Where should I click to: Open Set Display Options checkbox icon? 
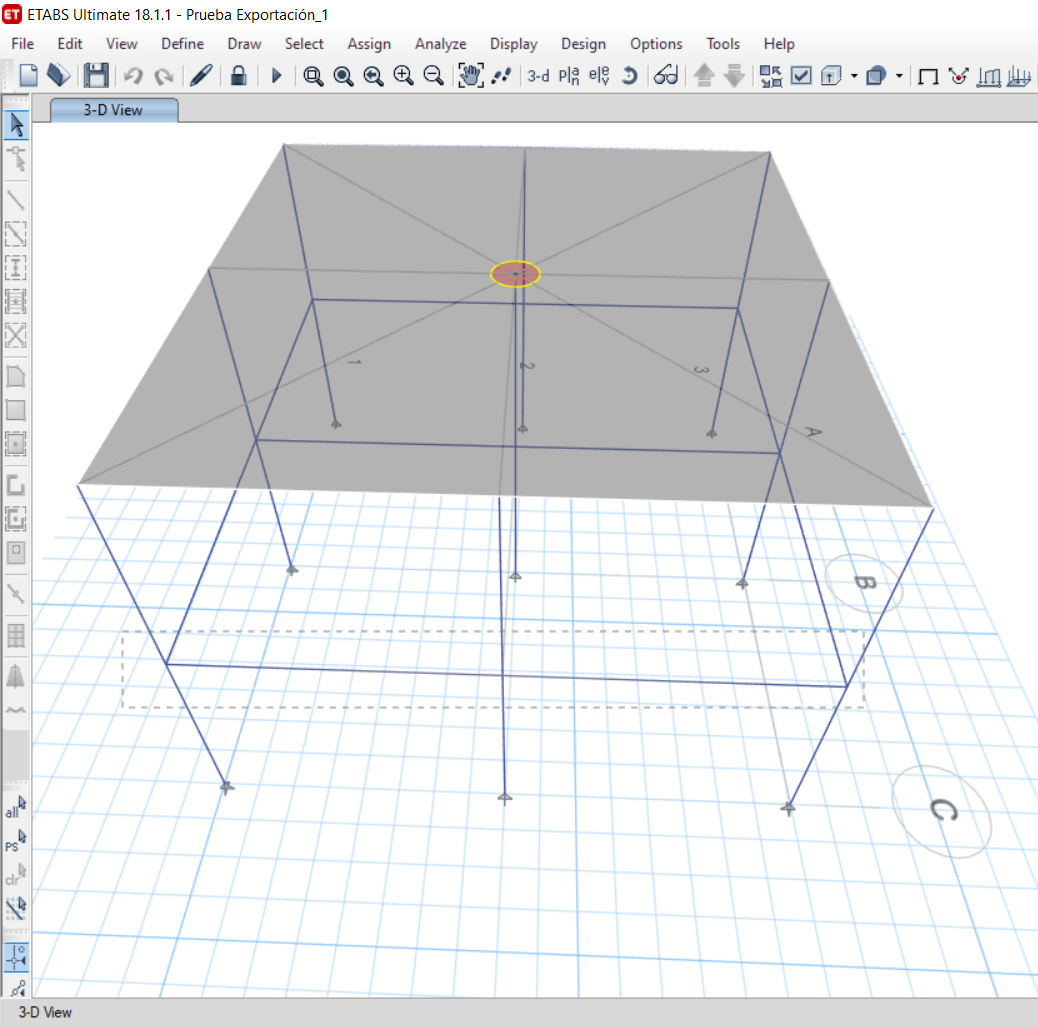click(801, 76)
